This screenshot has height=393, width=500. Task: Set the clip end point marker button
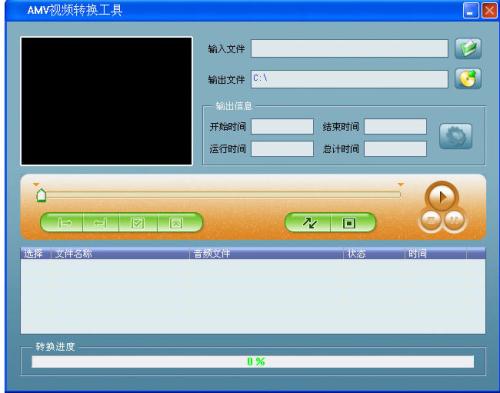101,222
